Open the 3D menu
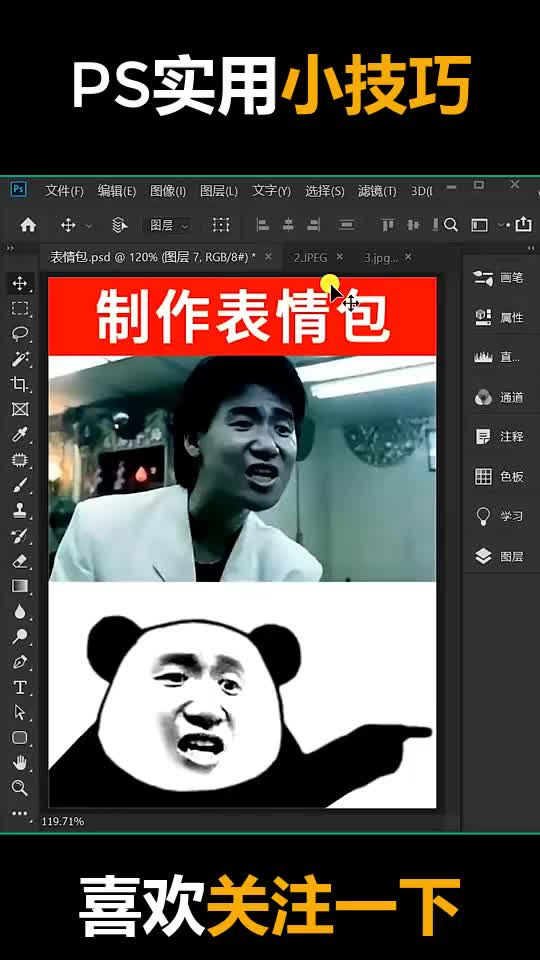The width and height of the screenshot is (540, 960). click(421, 191)
